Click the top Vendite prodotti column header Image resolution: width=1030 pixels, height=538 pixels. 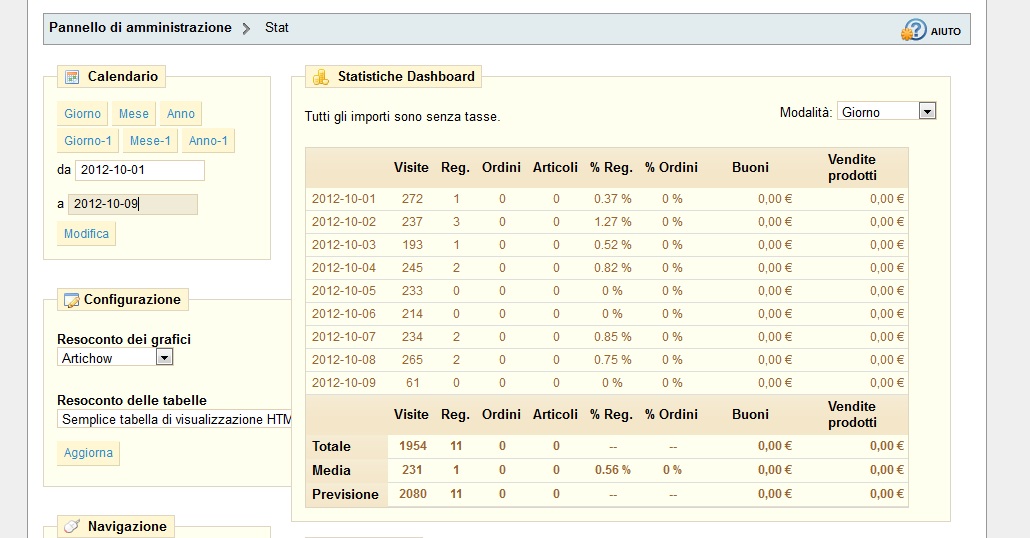852,168
